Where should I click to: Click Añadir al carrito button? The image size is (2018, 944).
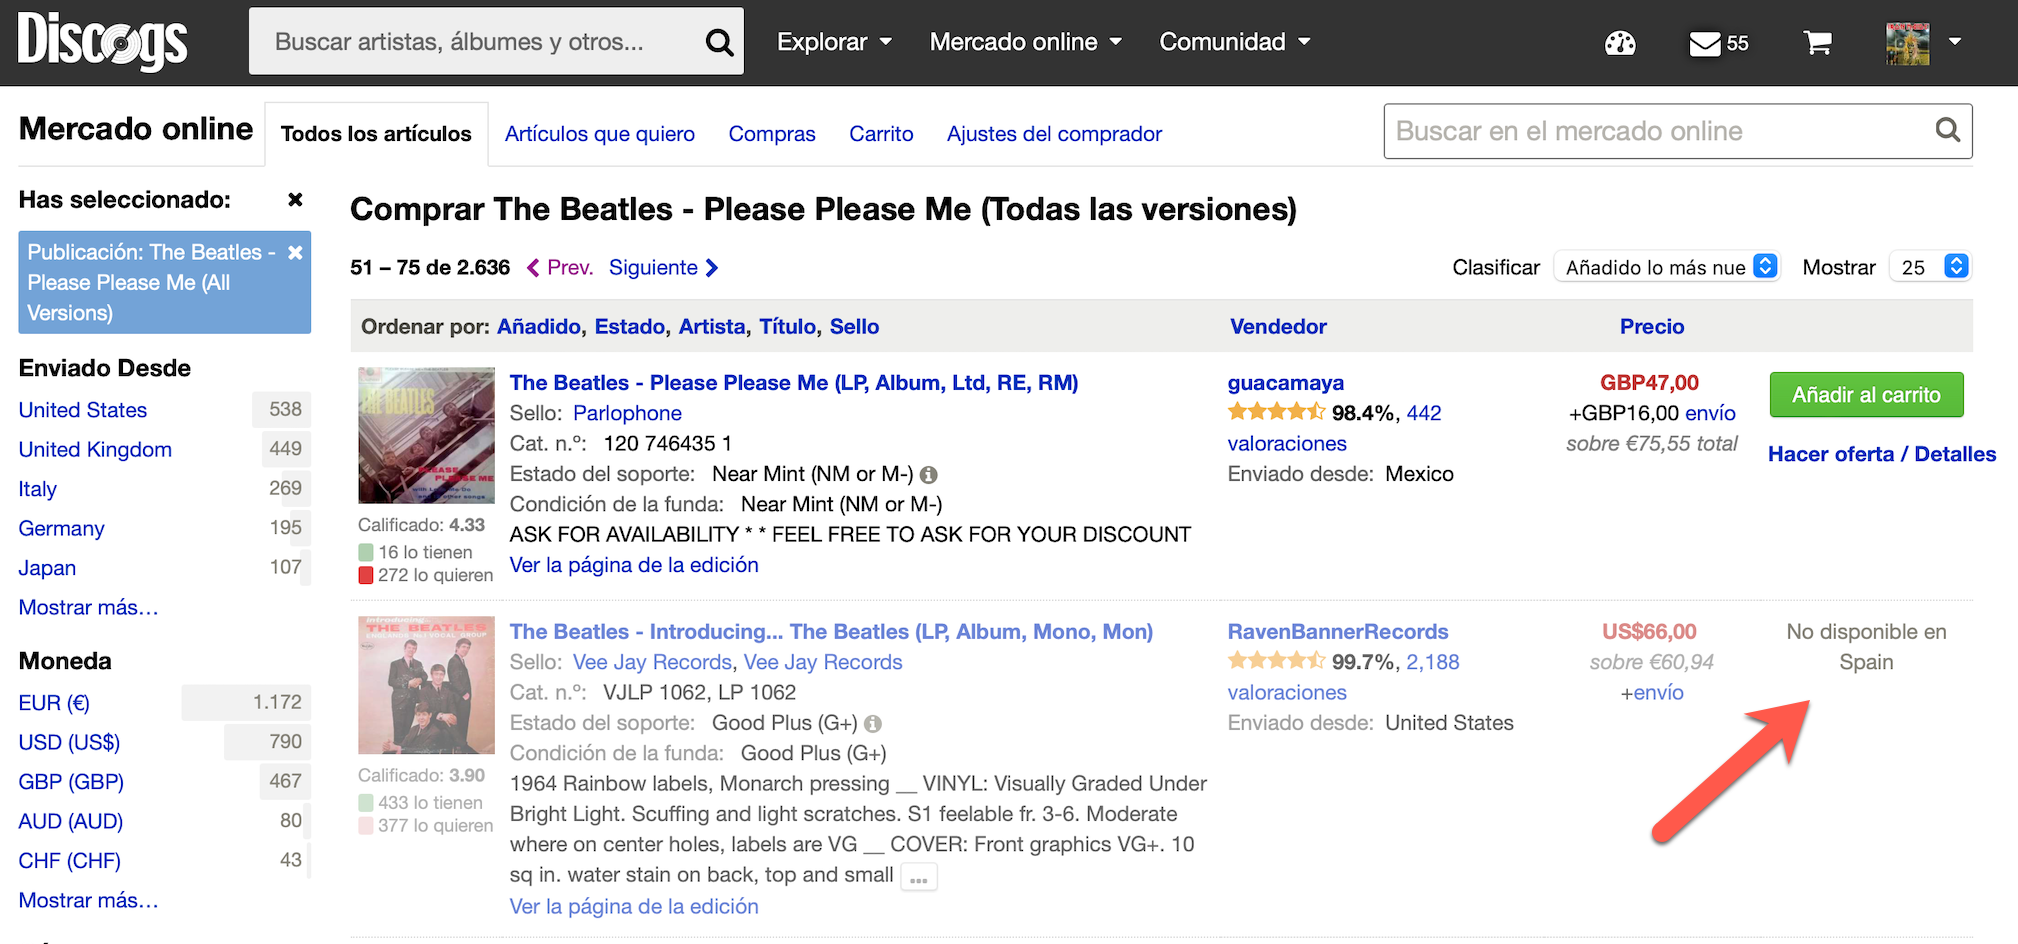coord(1866,395)
